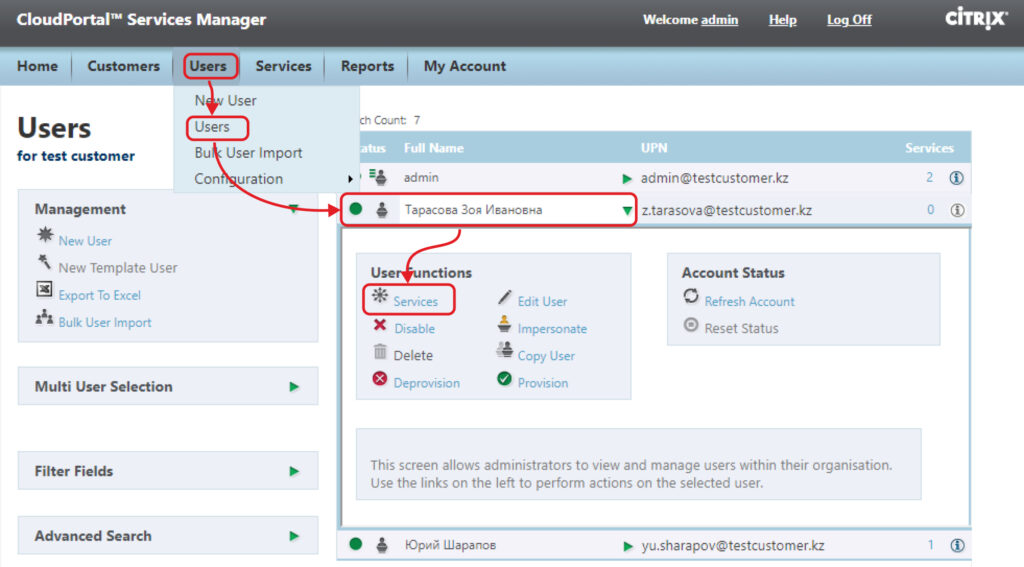Open the Home tab
This screenshot has width=1024, height=567.
(37, 66)
